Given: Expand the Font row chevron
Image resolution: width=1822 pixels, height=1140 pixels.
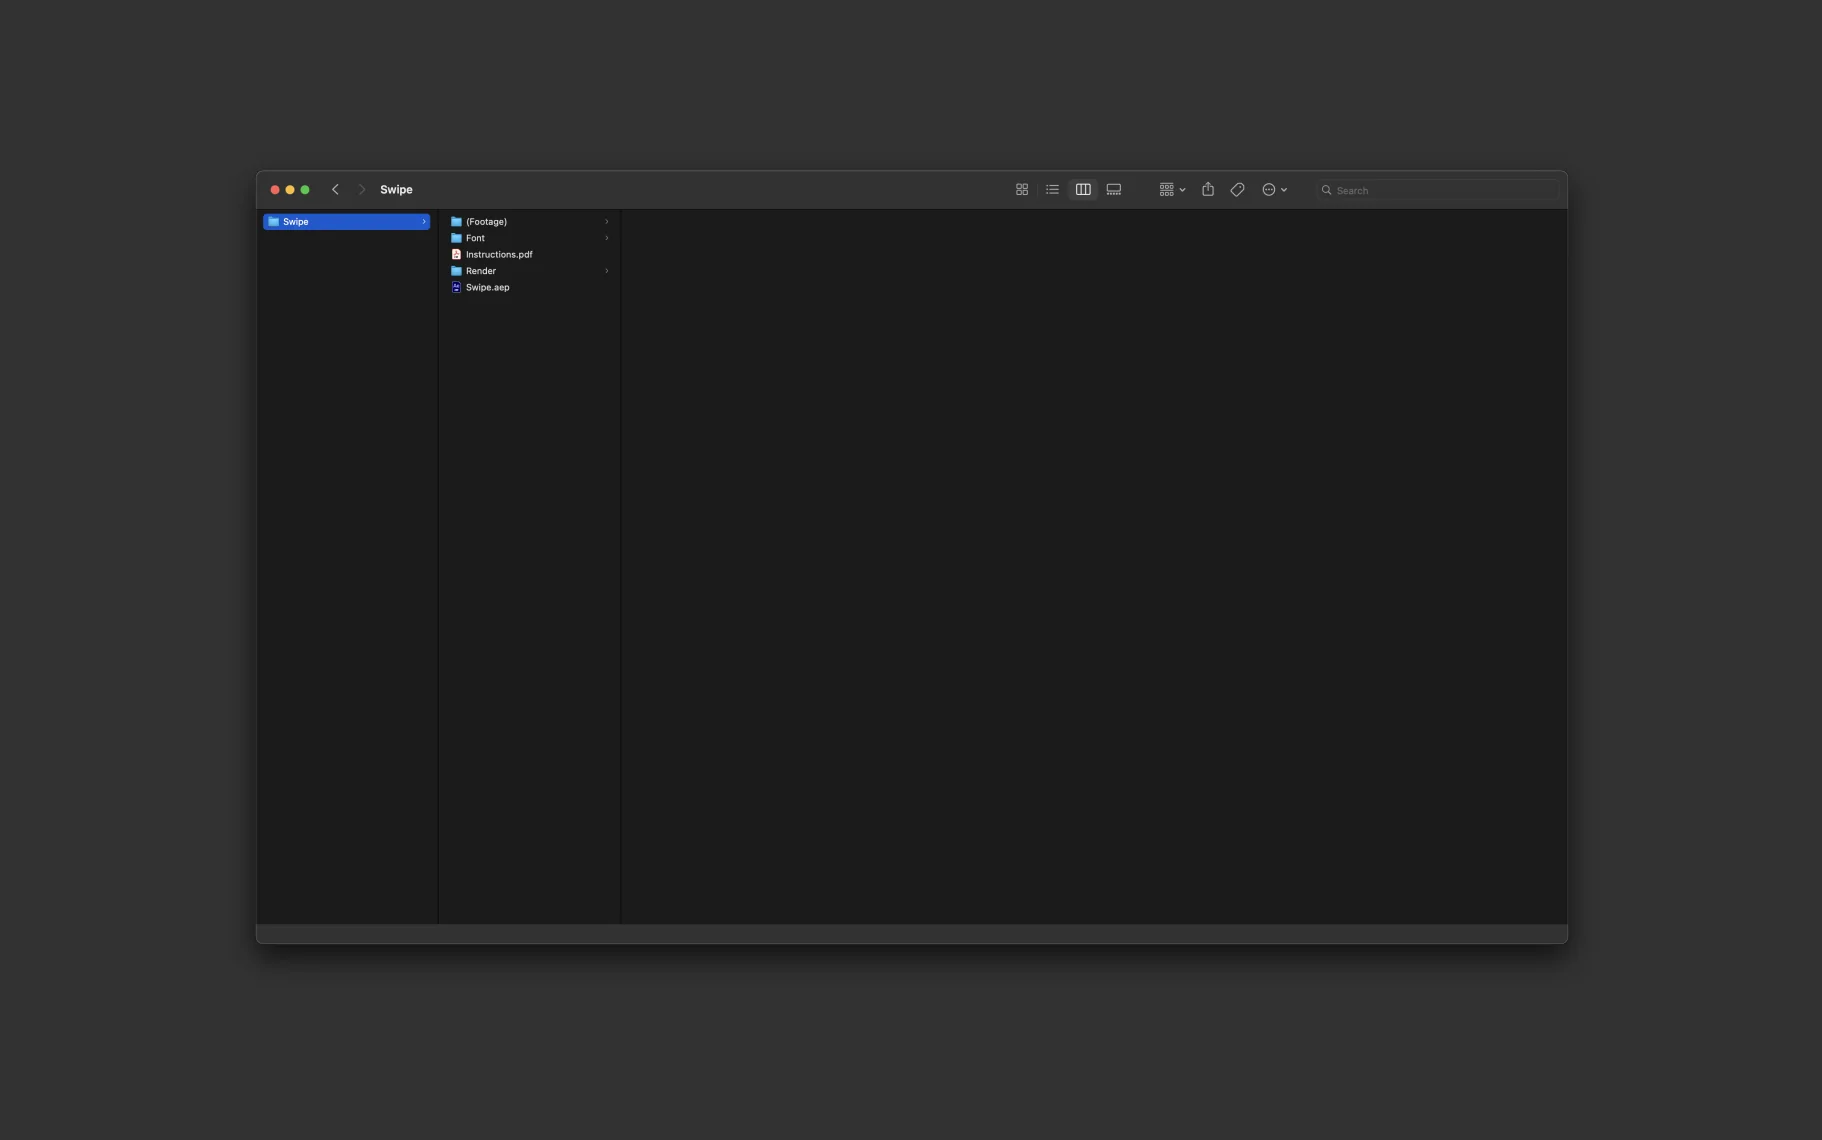Looking at the screenshot, I should coord(606,238).
